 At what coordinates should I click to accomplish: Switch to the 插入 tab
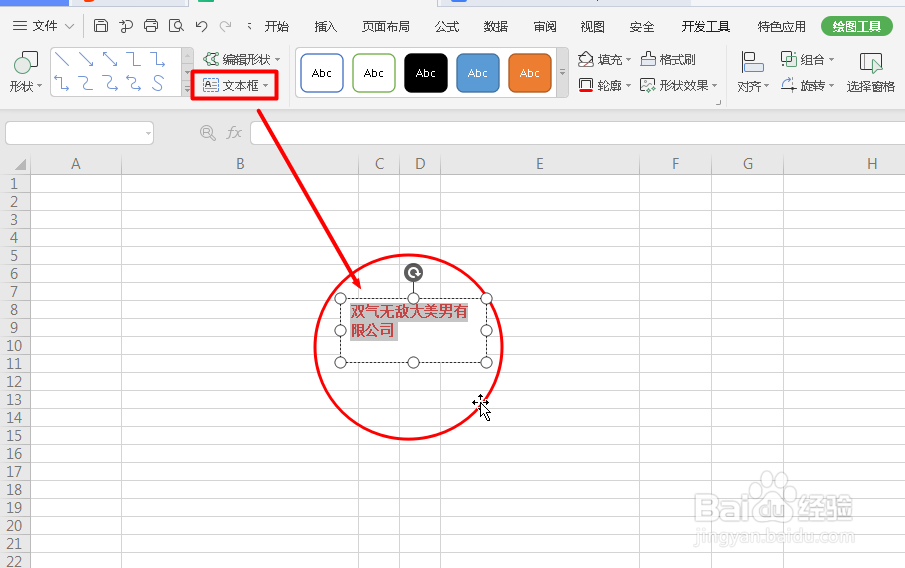click(x=326, y=27)
